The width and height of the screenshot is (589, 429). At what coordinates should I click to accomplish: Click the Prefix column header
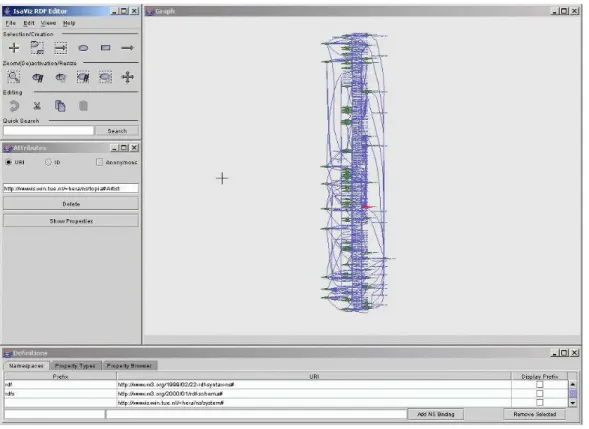click(60, 376)
